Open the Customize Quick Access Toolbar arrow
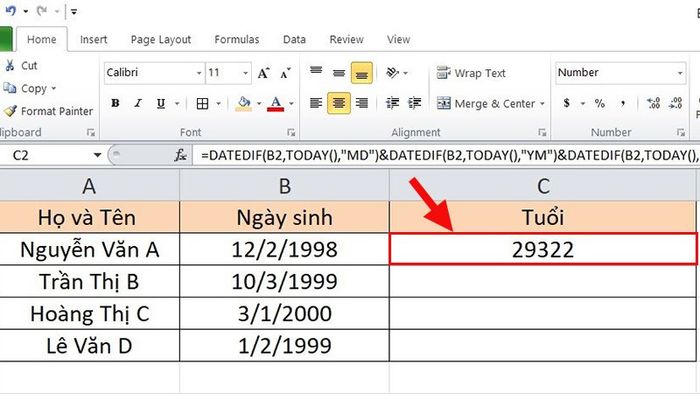The image size is (700, 394). tap(74, 12)
